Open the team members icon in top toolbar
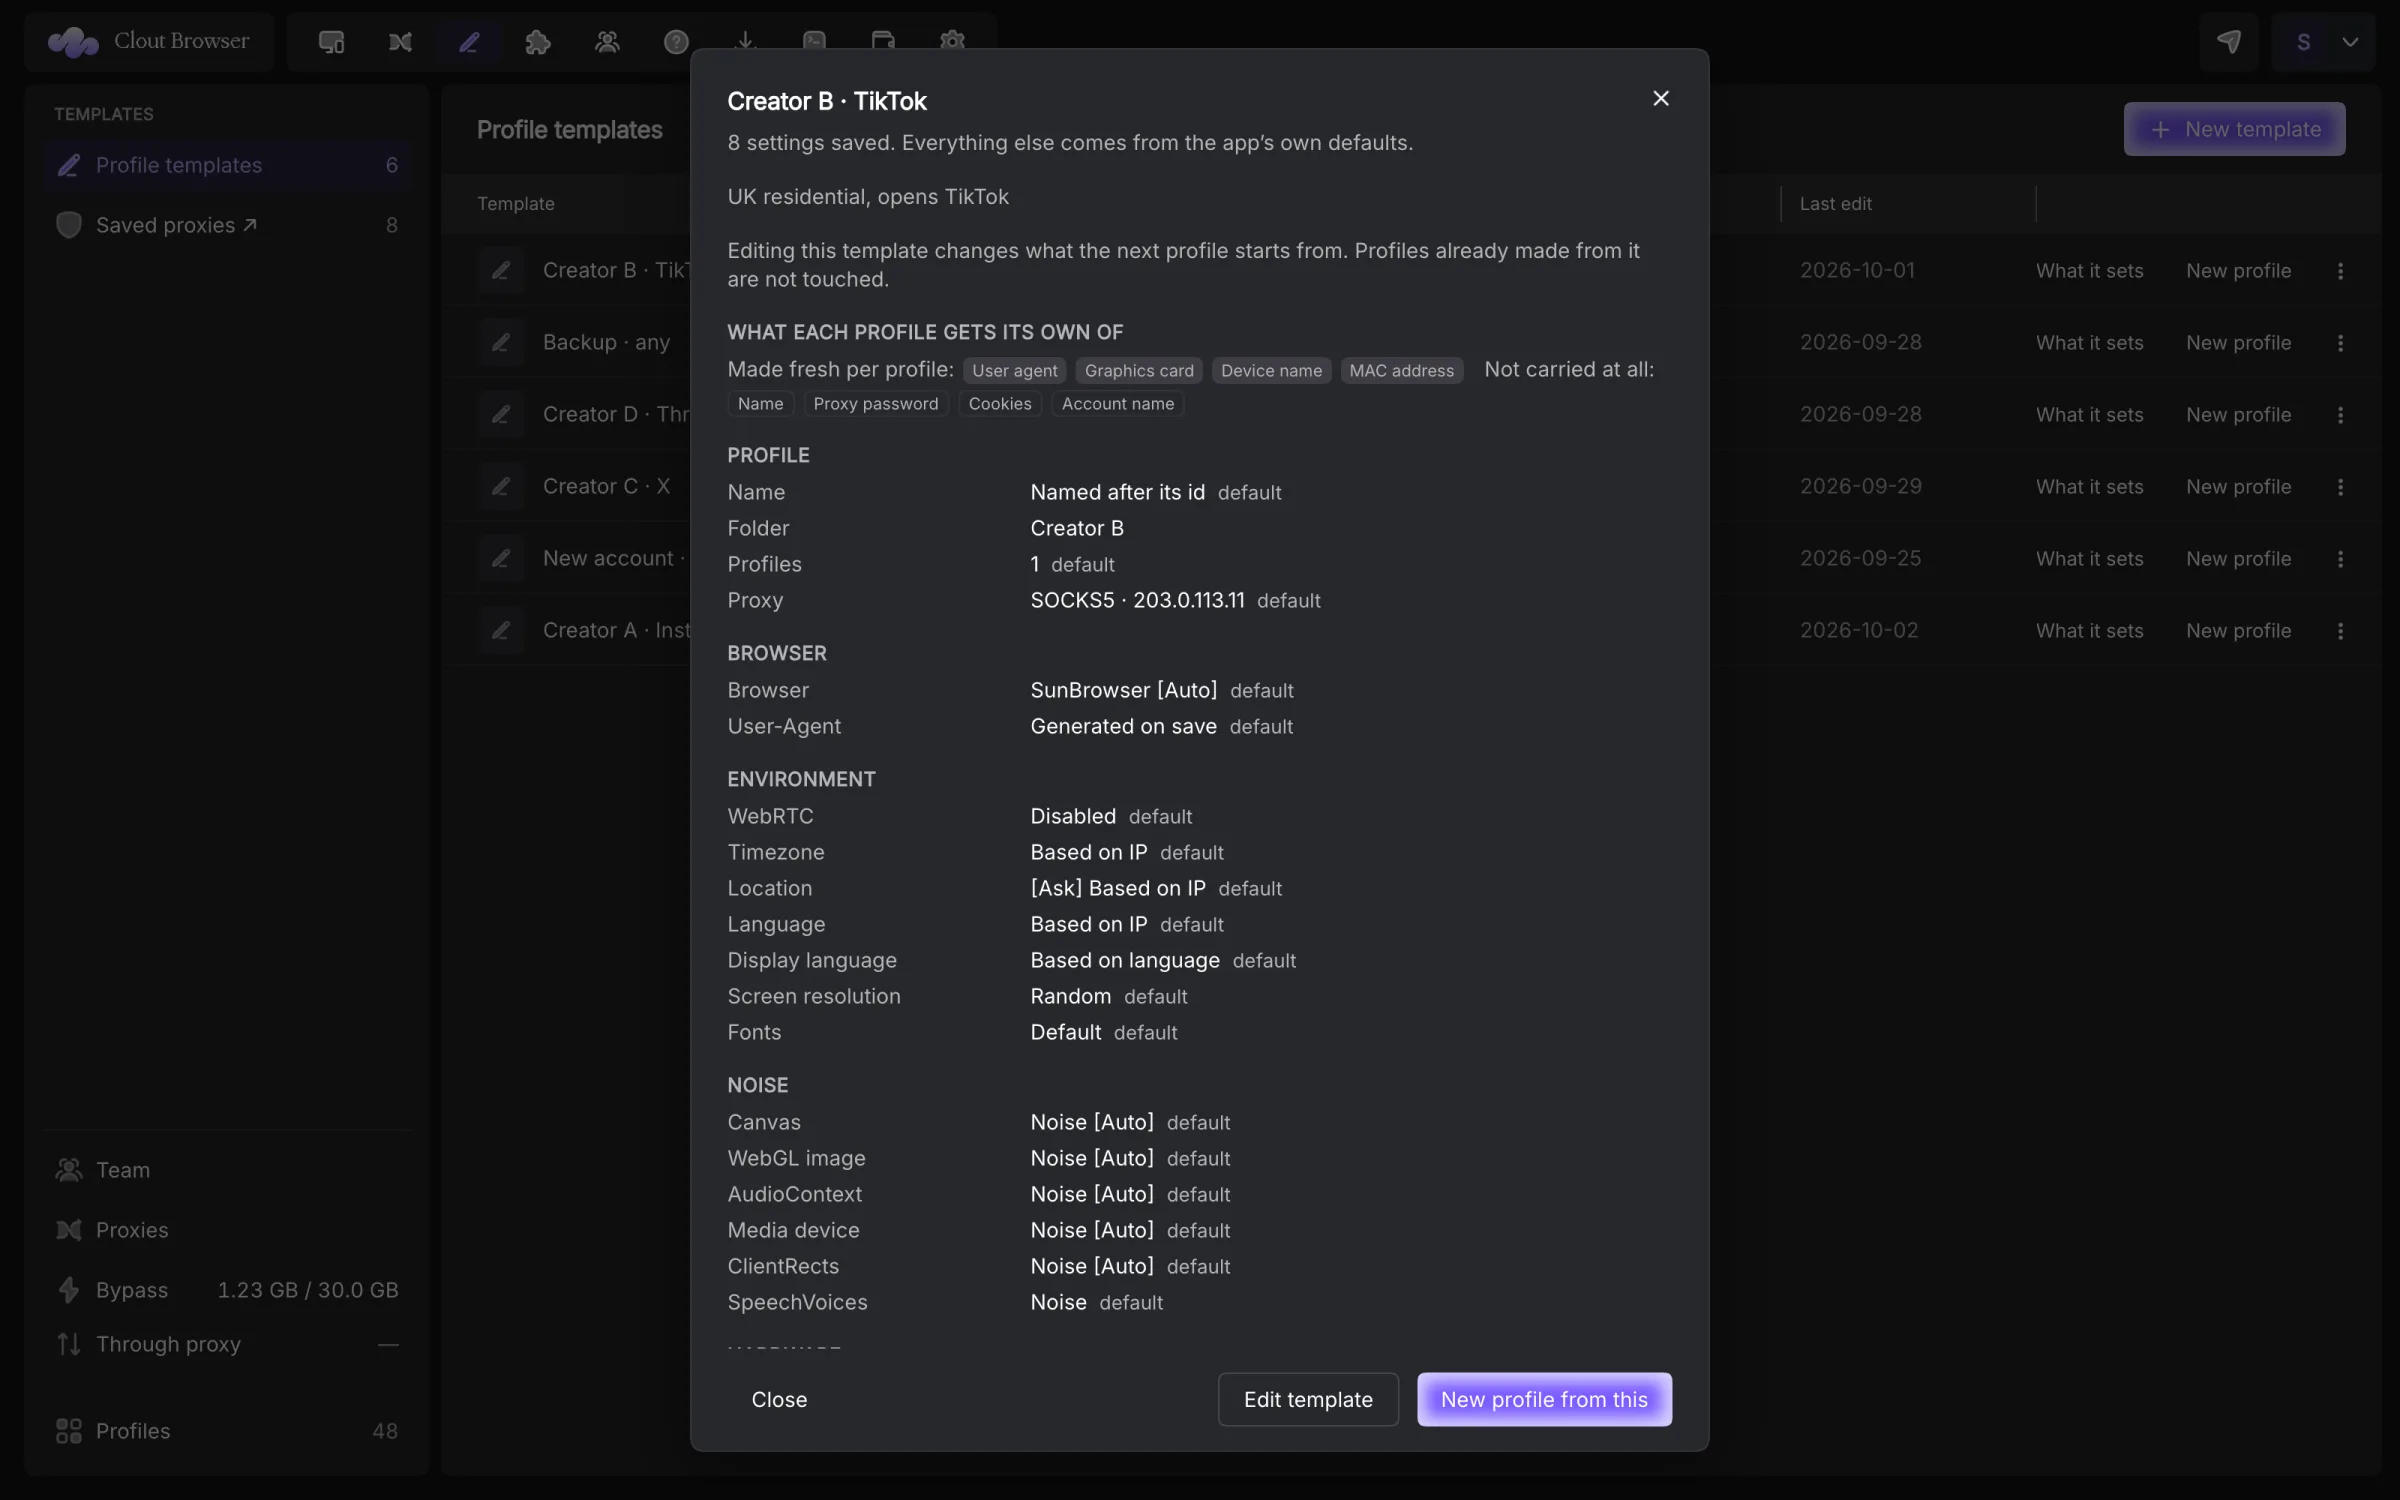 click(607, 41)
